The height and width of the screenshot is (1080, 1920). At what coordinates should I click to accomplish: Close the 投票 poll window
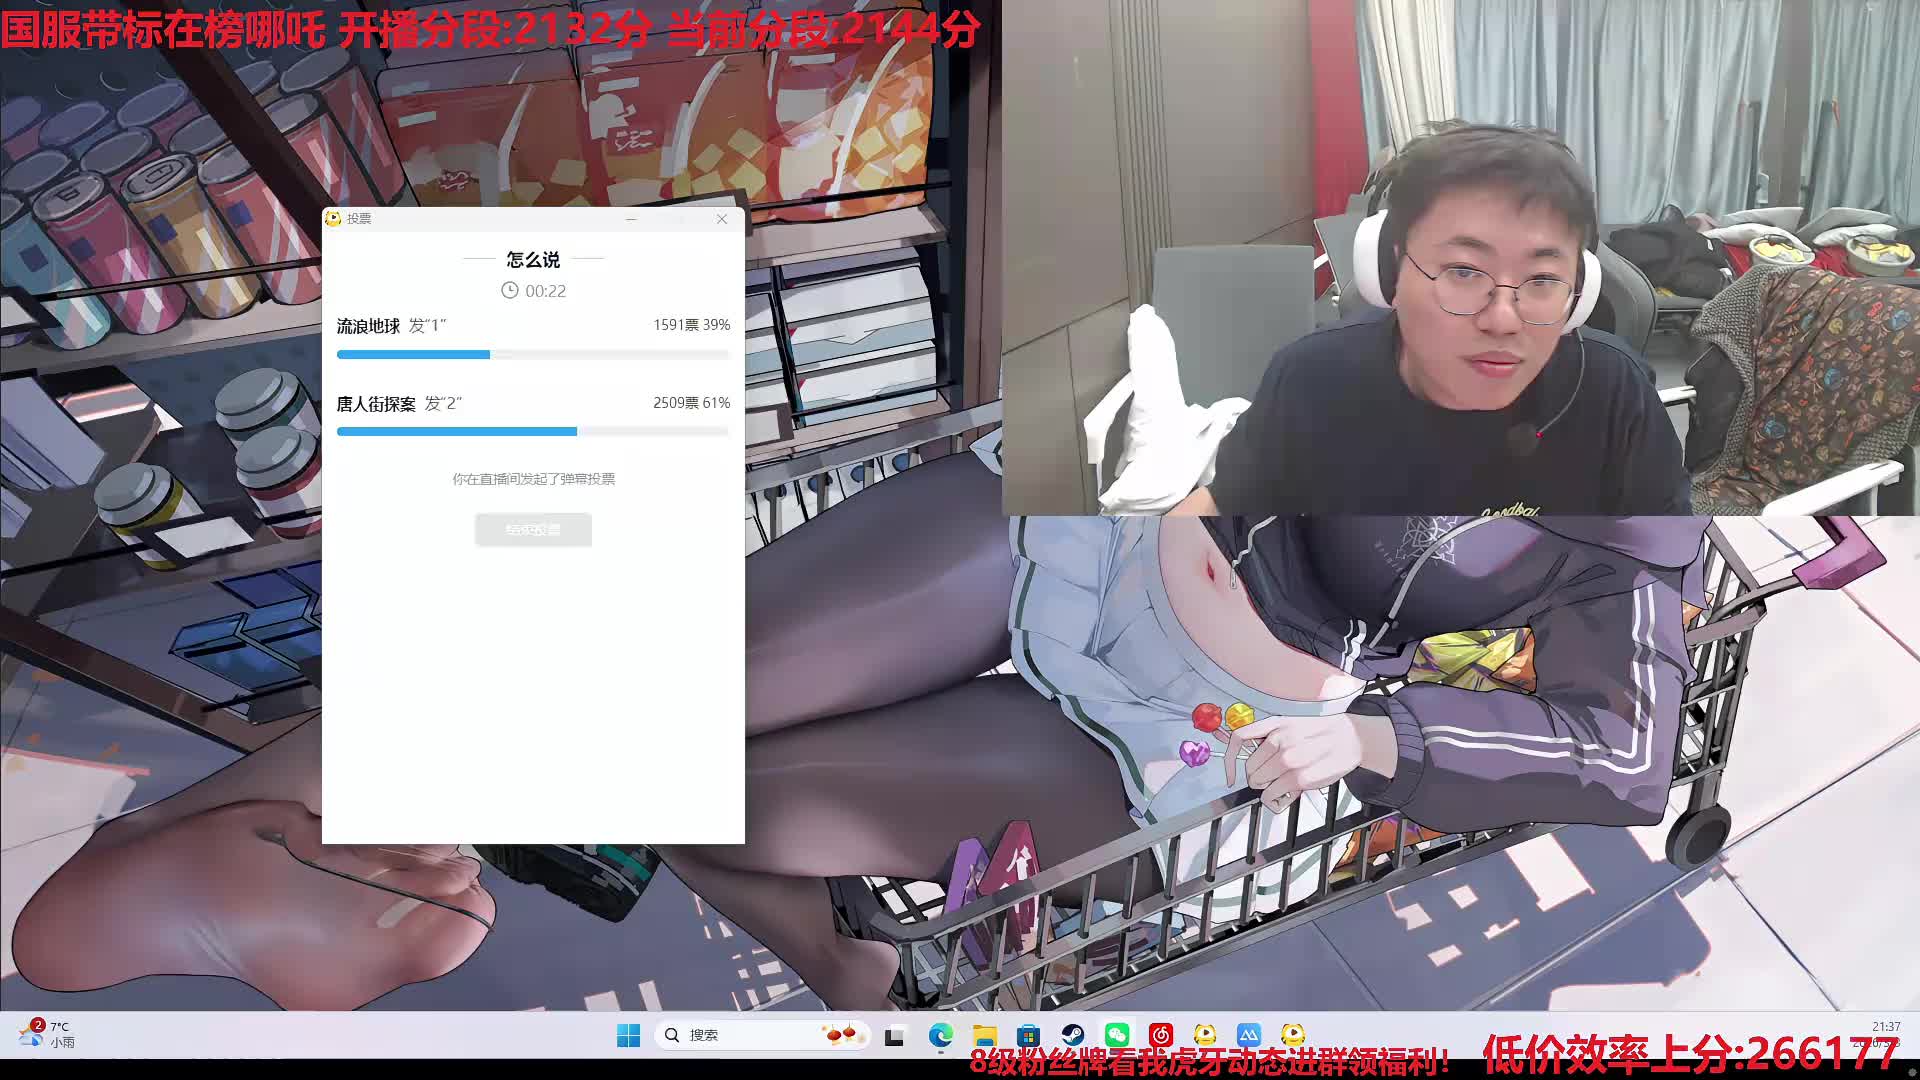point(722,219)
